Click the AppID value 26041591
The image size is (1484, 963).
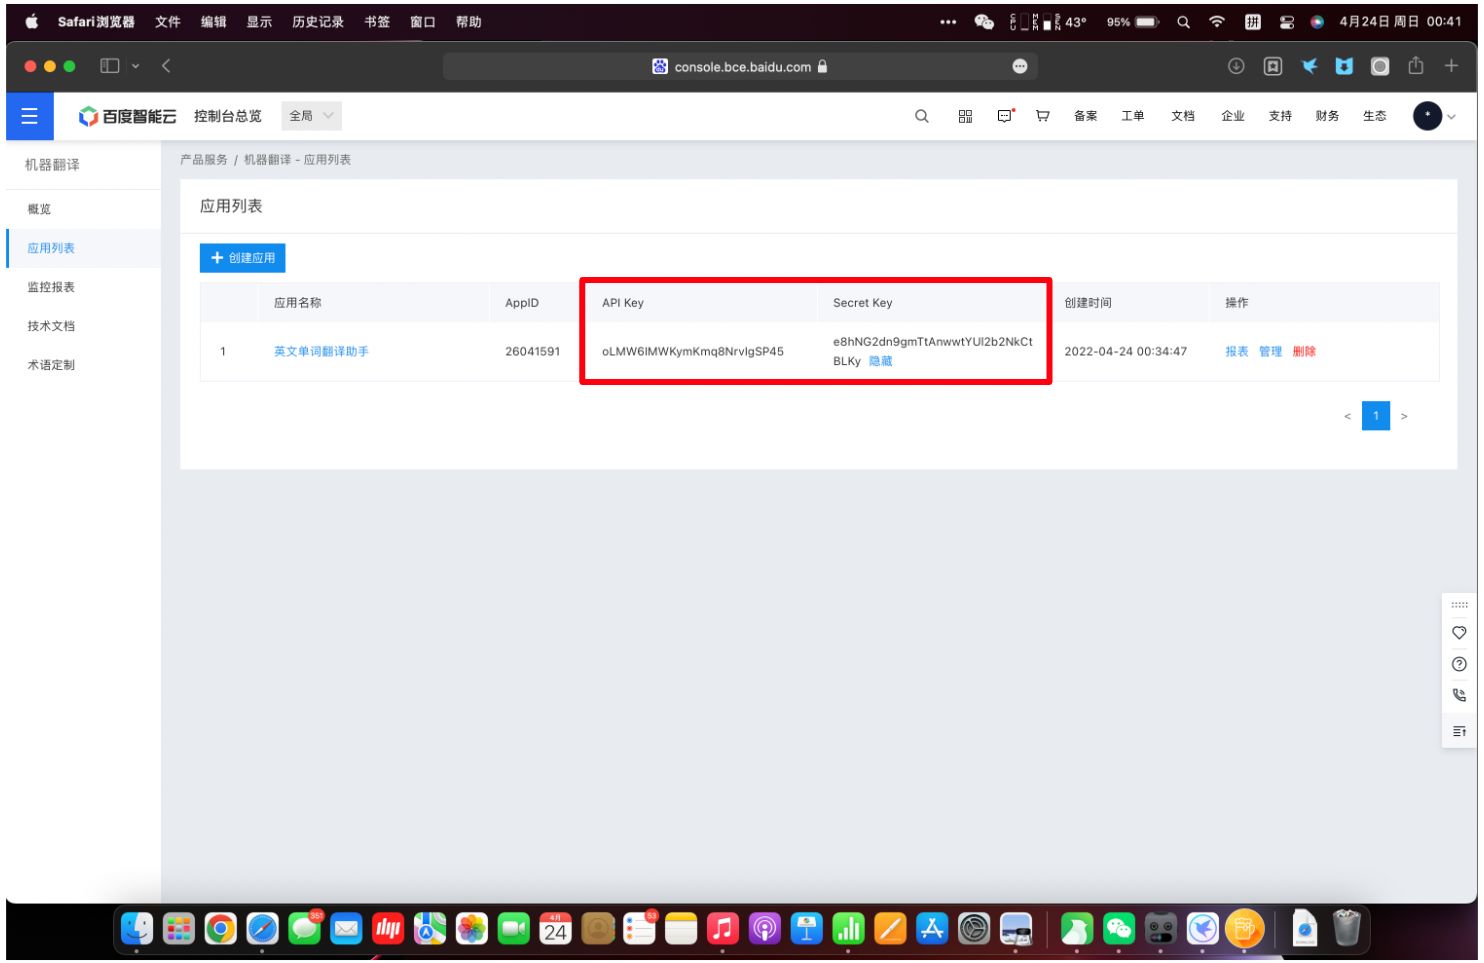[533, 352]
